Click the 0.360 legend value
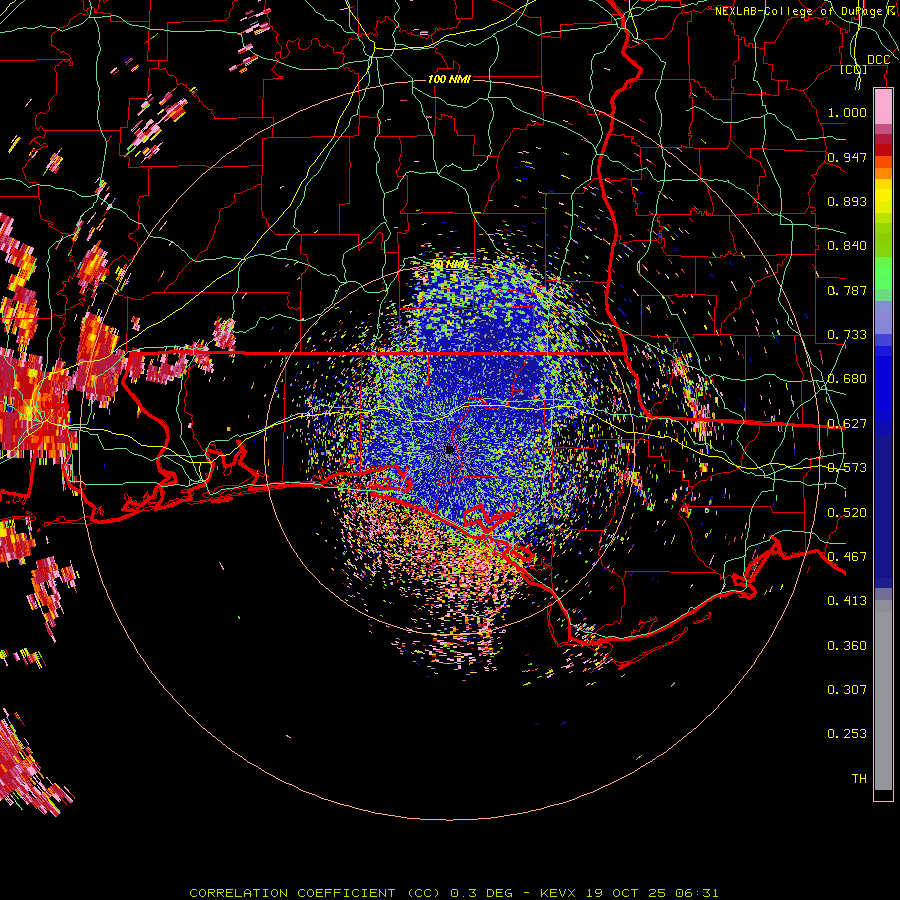 (847, 646)
